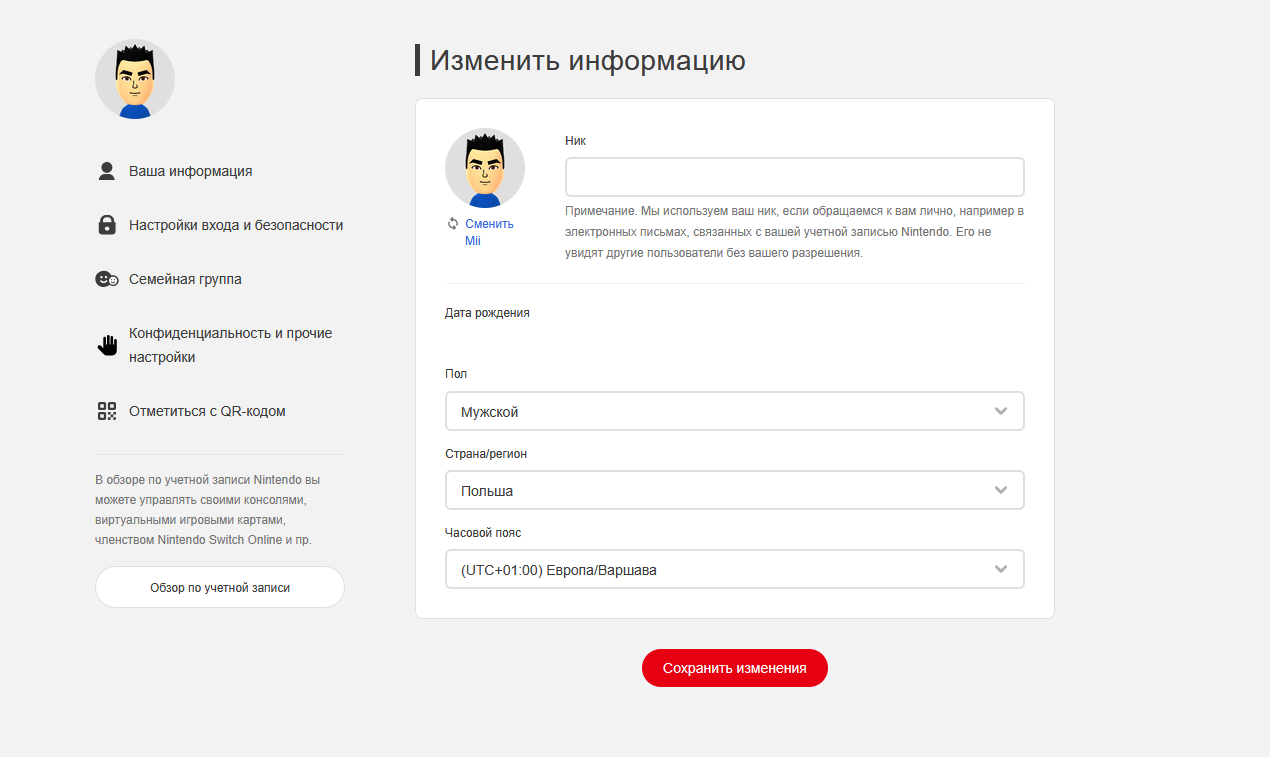Choose Отметиться с QR-кодом
The width and height of the screenshot is (1270, 757).
click(207, 411)
